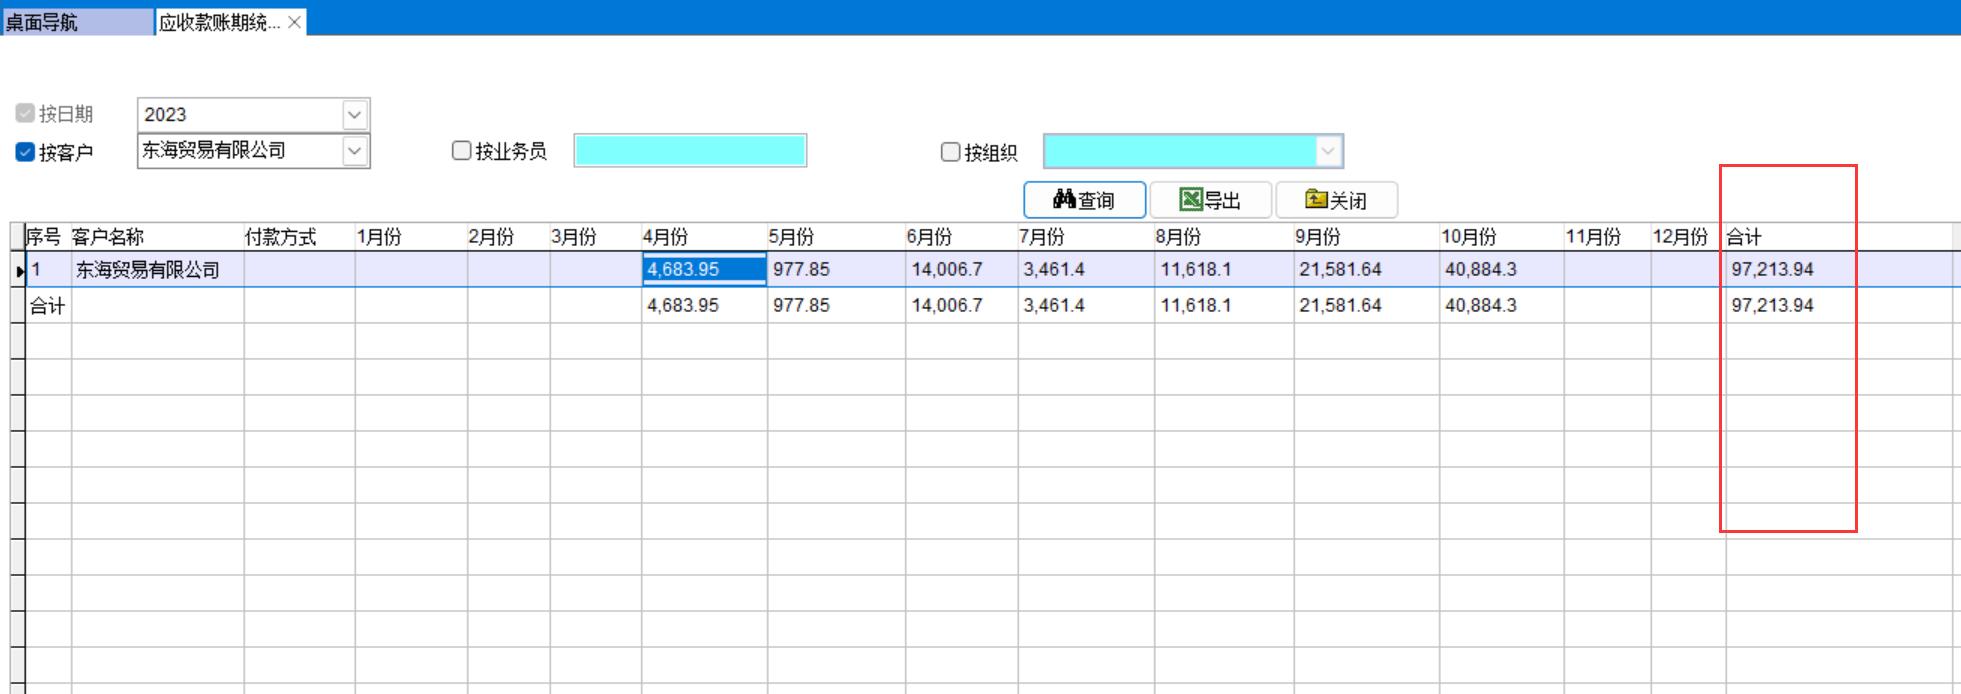Image resolution: width=1961 pixels, height=694 pixels.
Task: Click the 合计 column header
Action: click(x=1744, y=237)
